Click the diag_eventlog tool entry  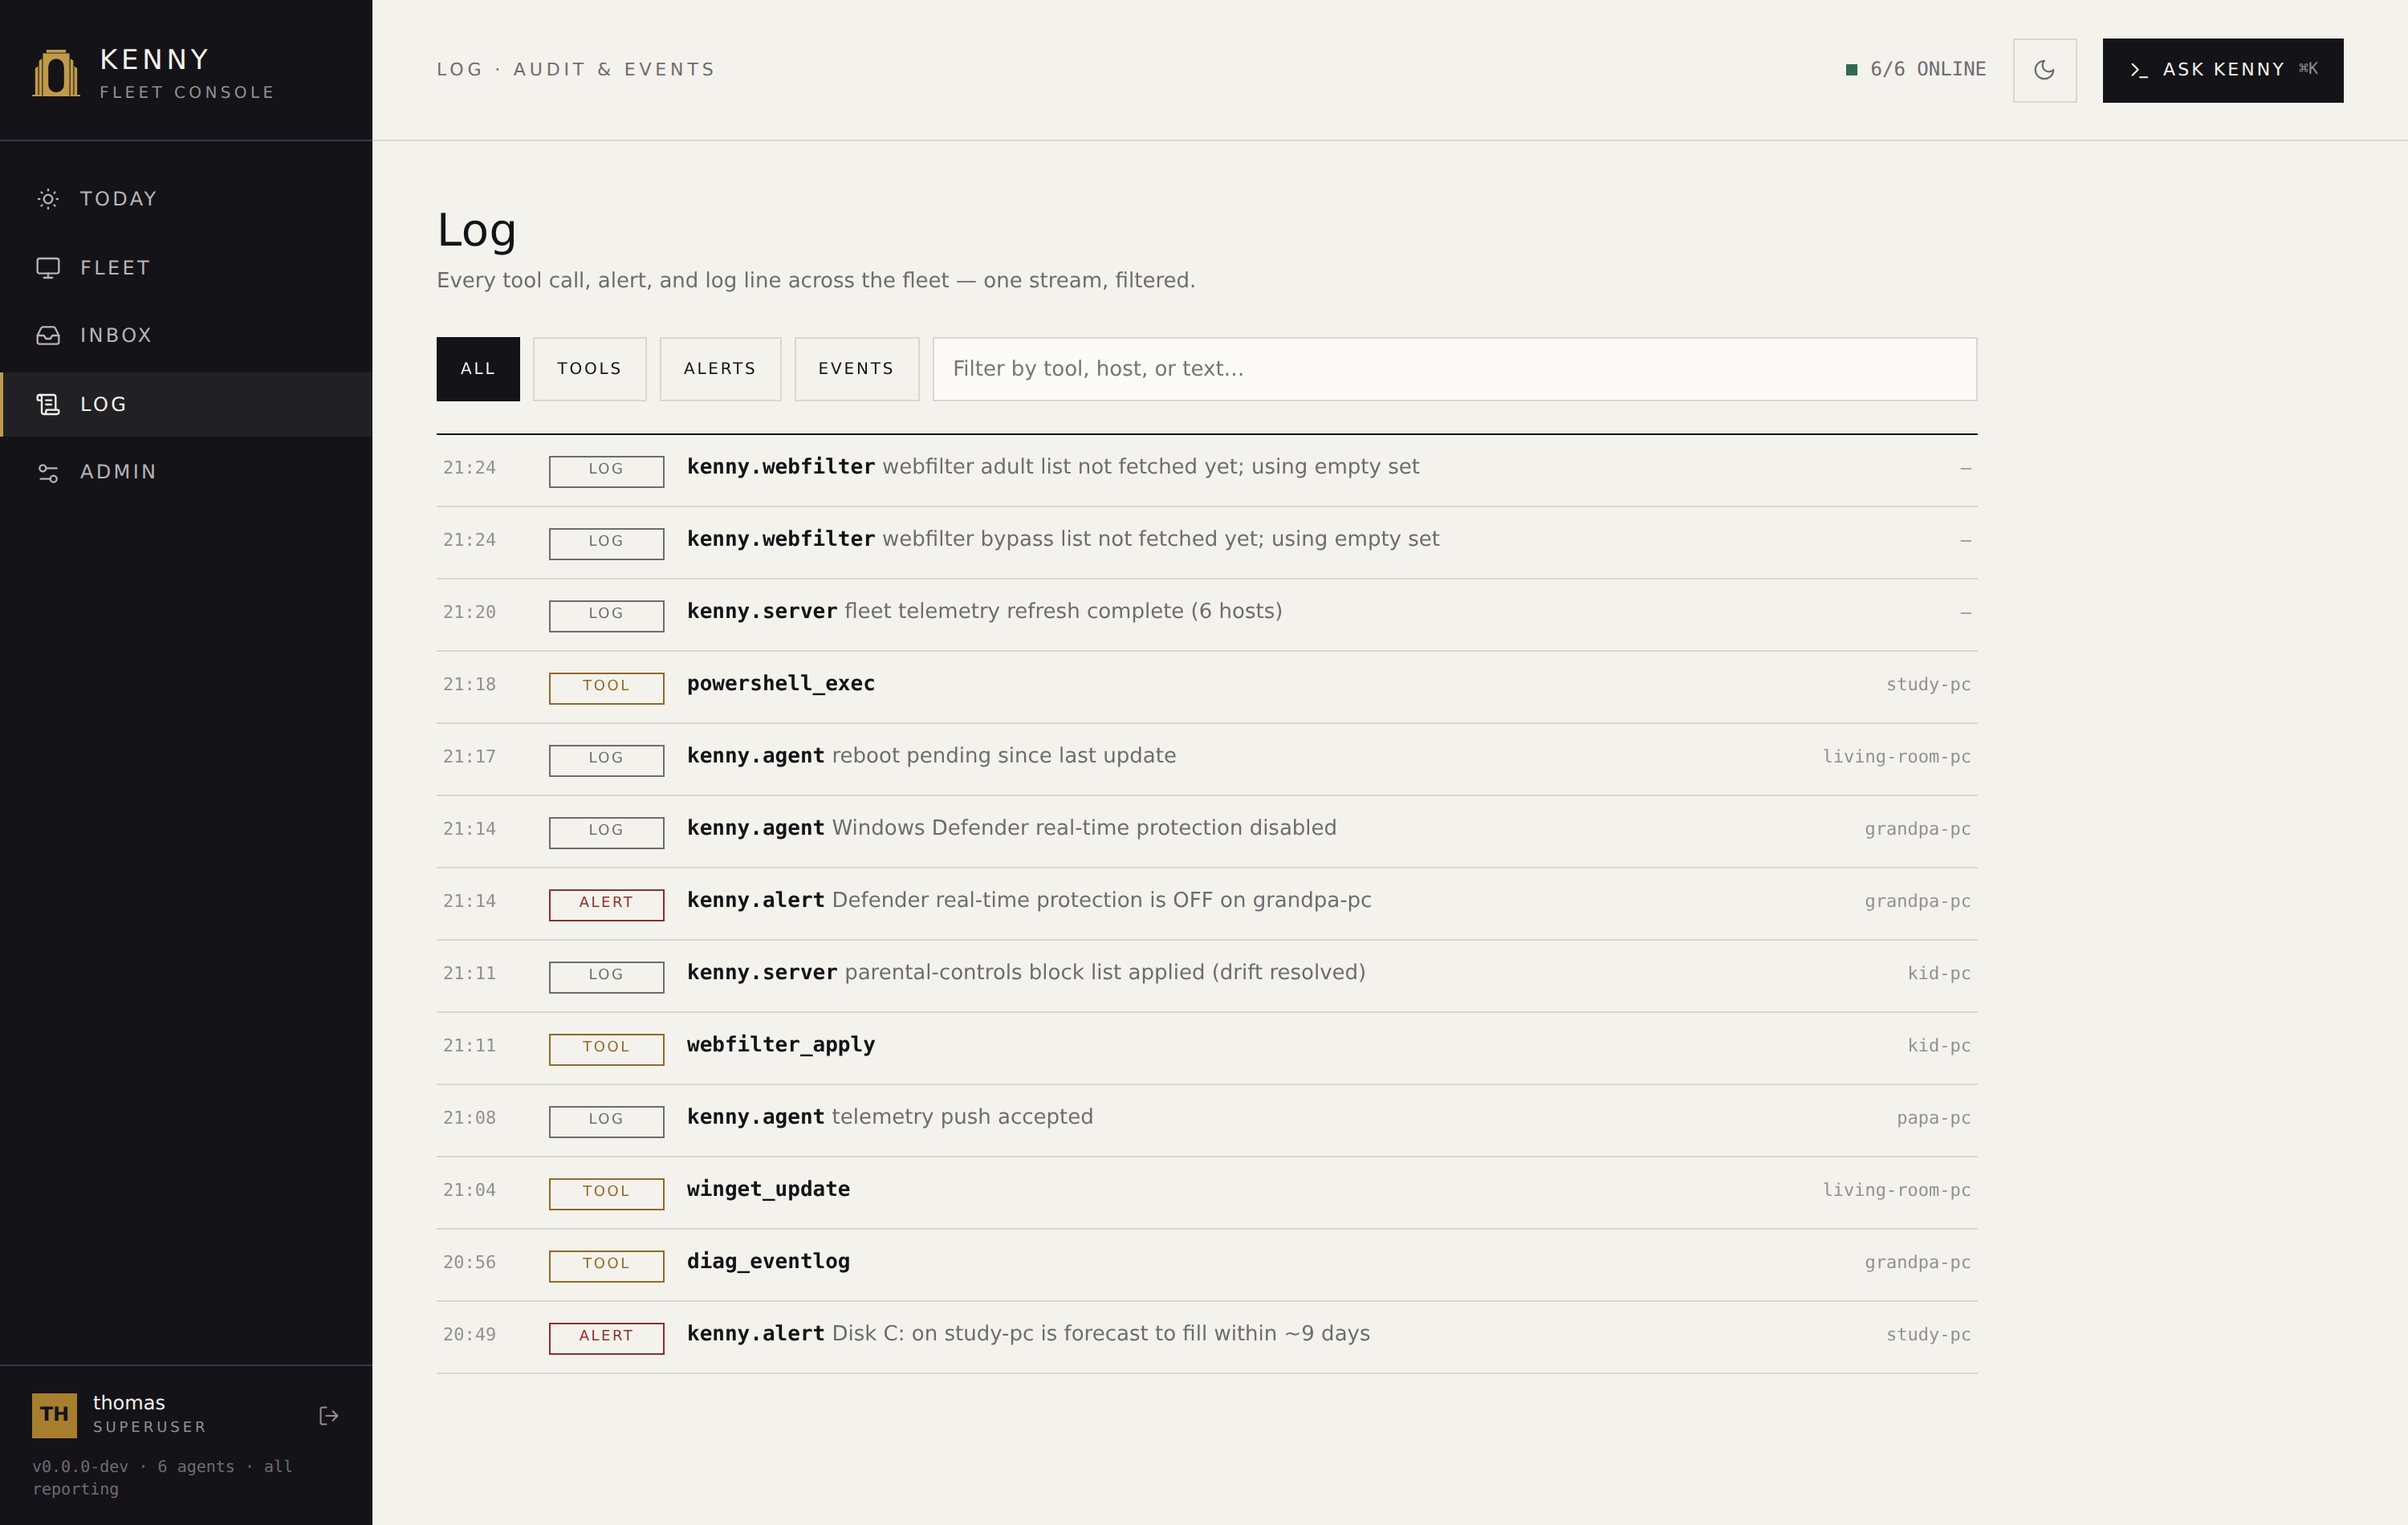point(1206,1264)
